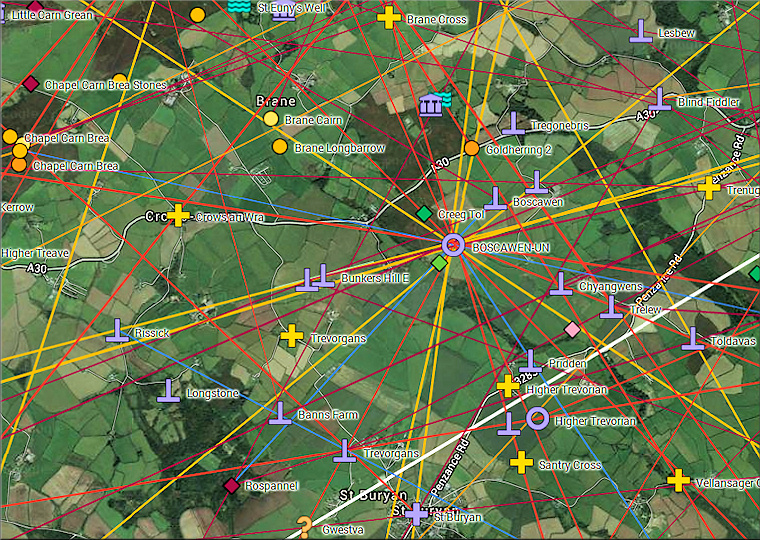Click the BOSCAWEN-UN label text
This screenshot has height=540, width=760.
(x=511, y=248)
